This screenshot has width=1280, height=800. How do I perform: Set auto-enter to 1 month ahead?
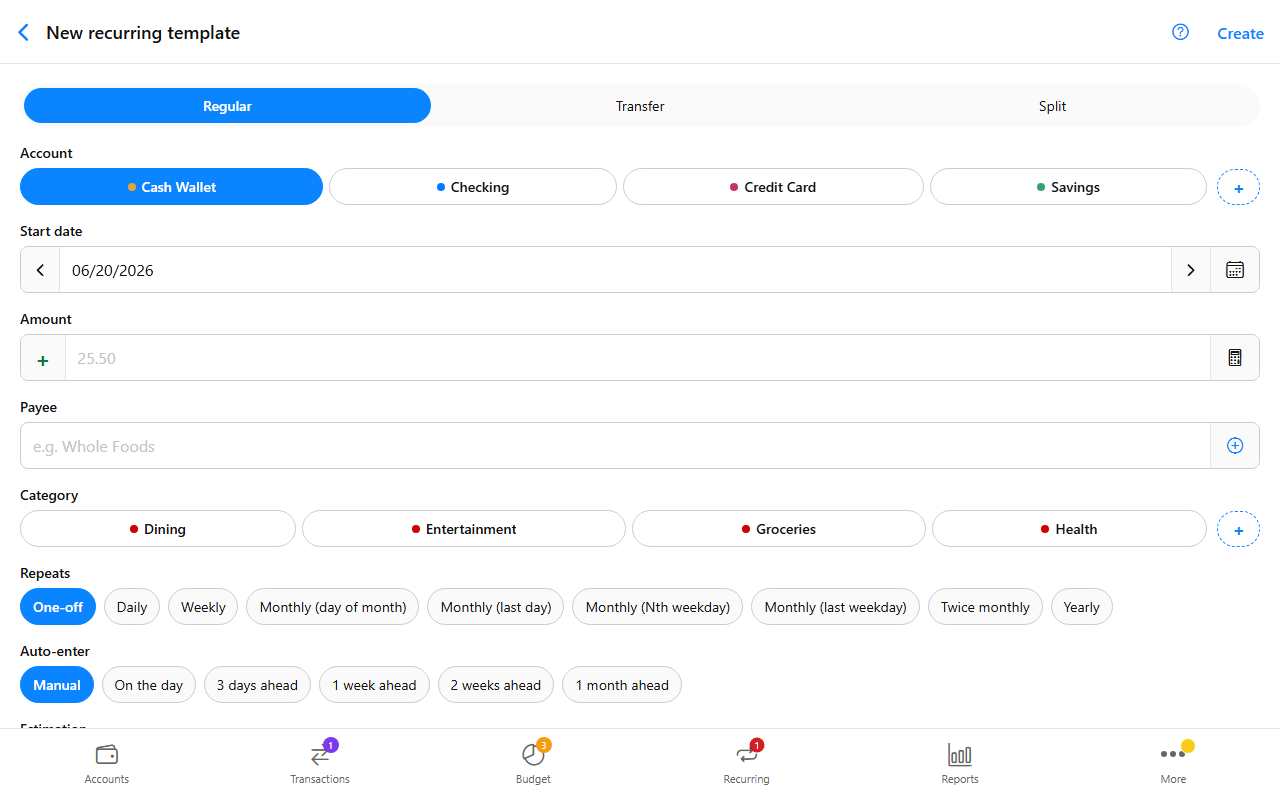(x=622, y=685)
